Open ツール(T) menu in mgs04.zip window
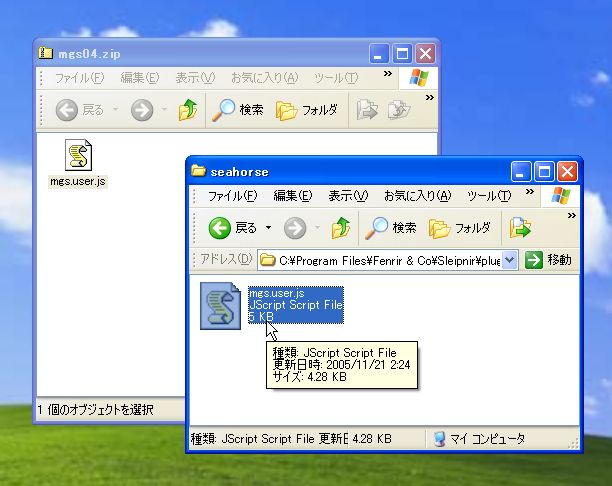This screenshot has width=612, height=486. click(336, 78)
